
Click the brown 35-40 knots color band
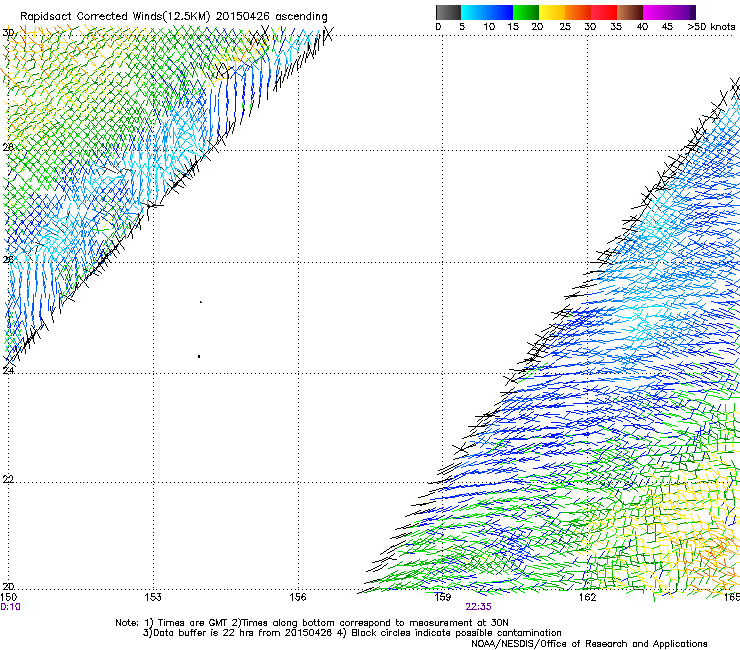point(630,12)
